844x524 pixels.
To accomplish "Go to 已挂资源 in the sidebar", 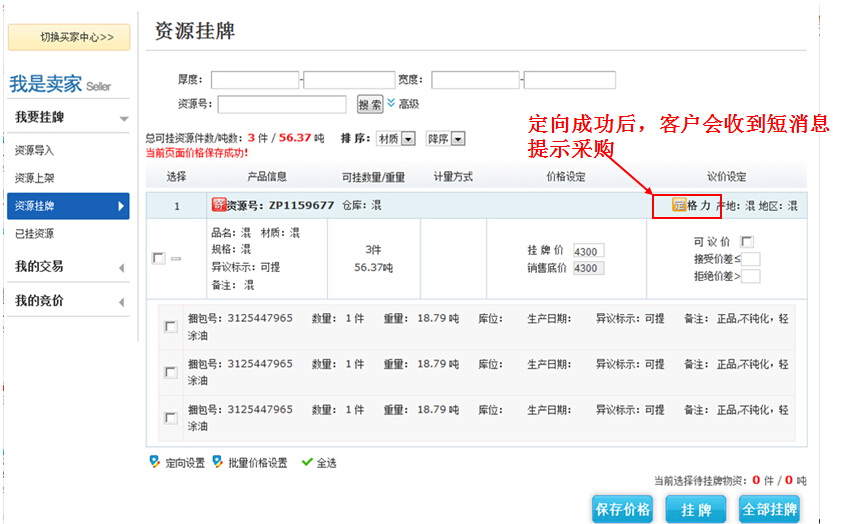I will point(35,234).
